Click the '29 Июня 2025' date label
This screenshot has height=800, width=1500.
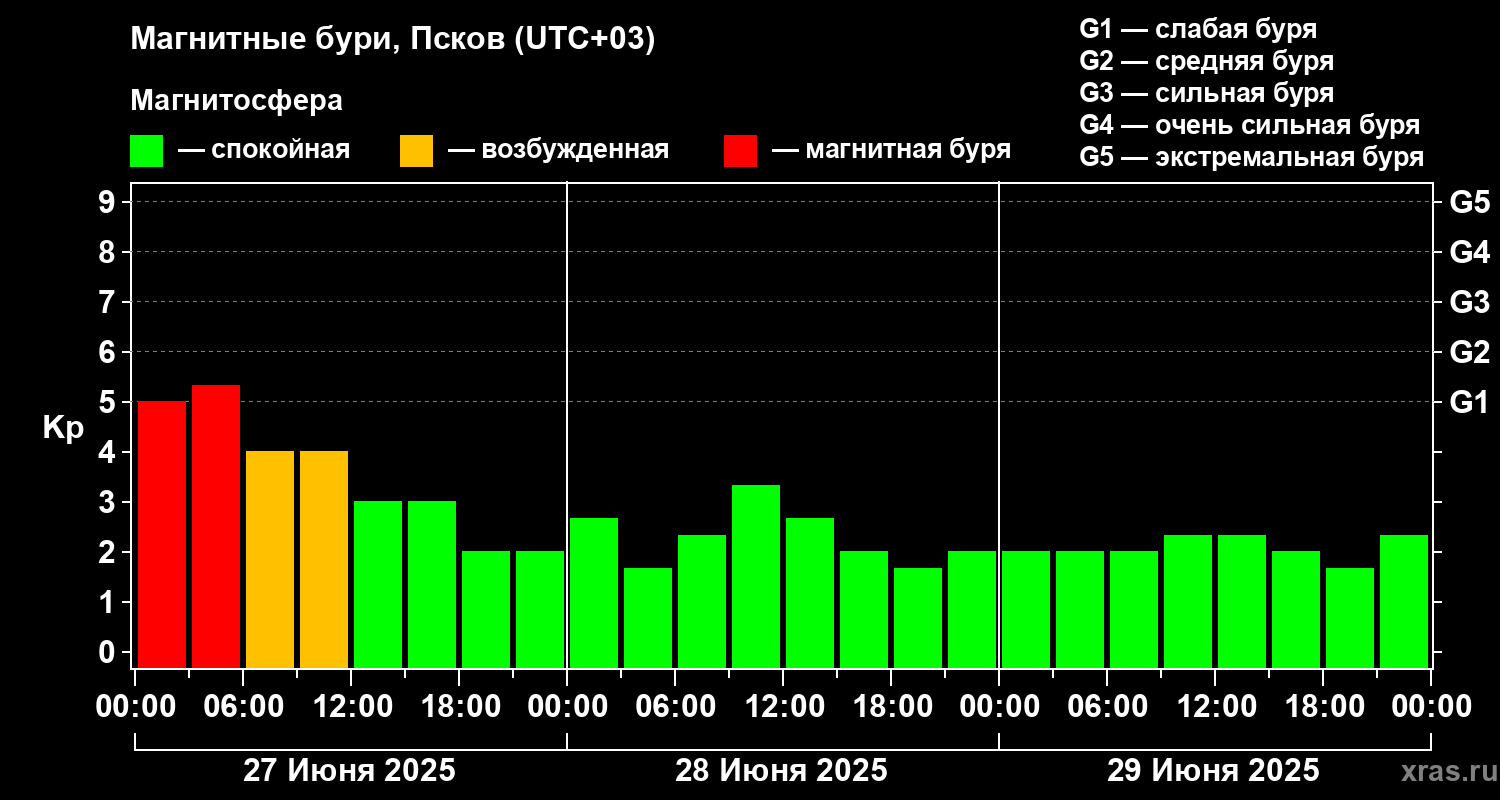pyautogui.click(x=1213, y=771)
